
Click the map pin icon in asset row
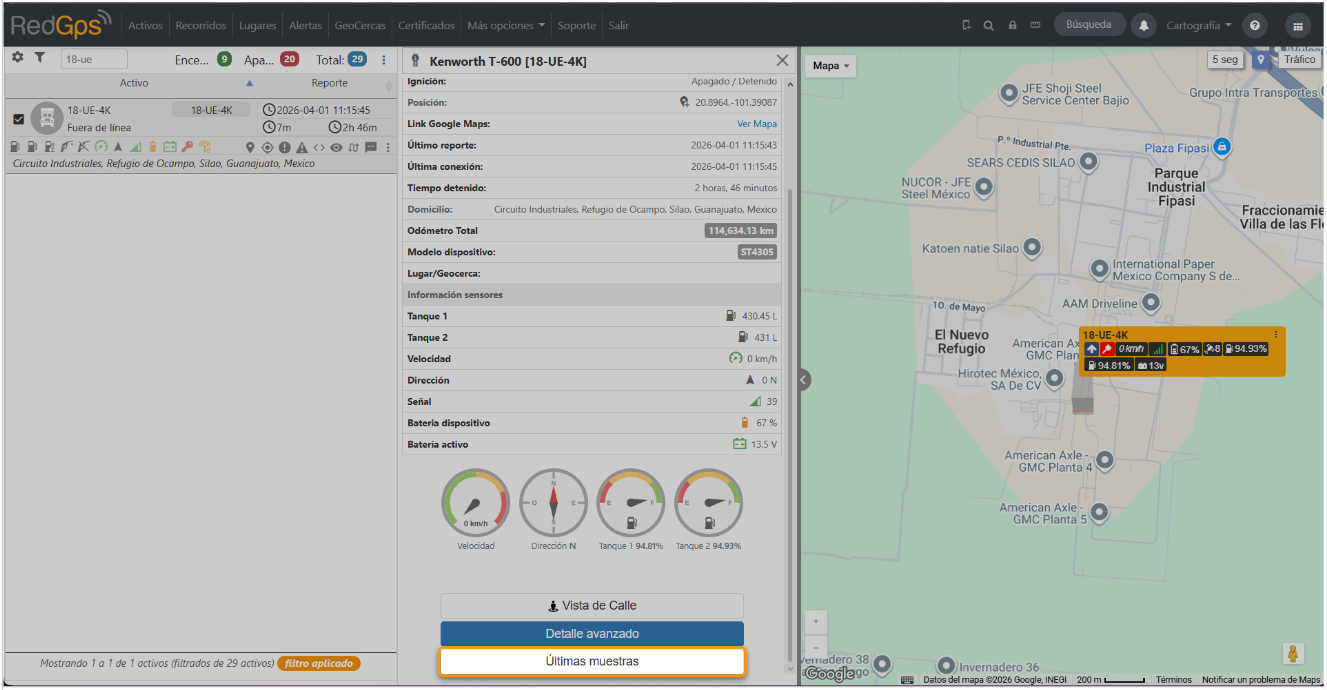click(x=250, y=147)
